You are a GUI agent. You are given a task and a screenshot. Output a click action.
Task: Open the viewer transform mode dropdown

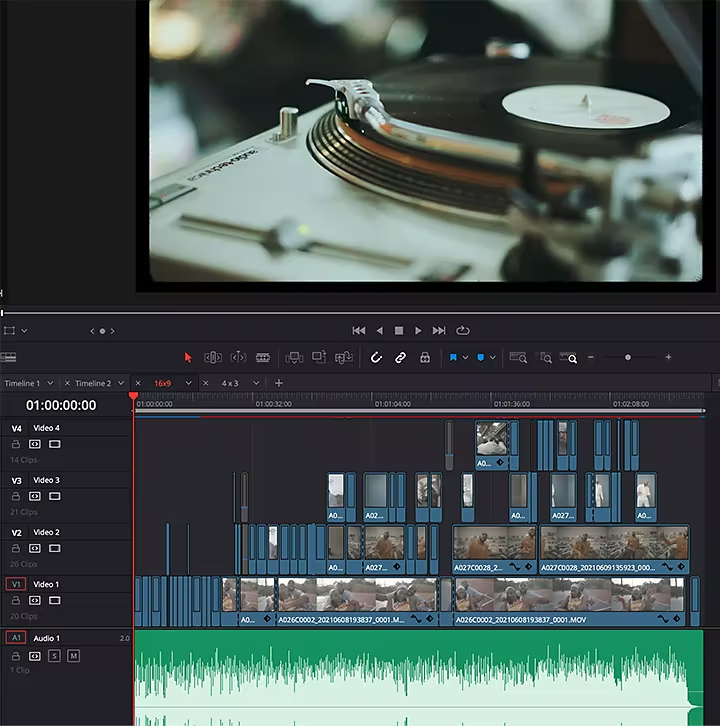[24, 330]
